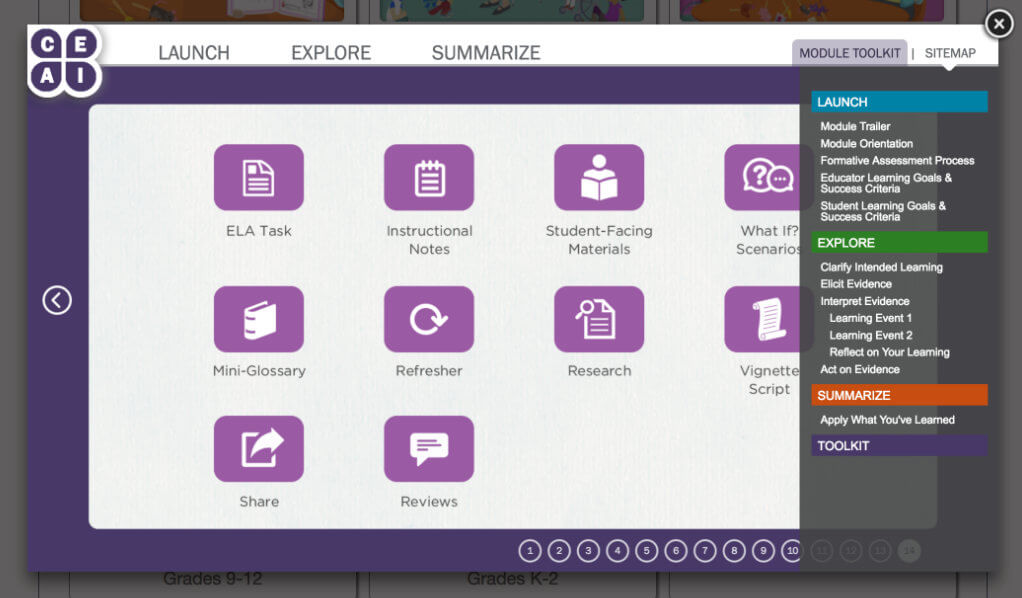Image resolution: width=1022 pixels, height=598 pixels.
Task: Select Learning Event 2 in sitemap
Action: point(871,335)
